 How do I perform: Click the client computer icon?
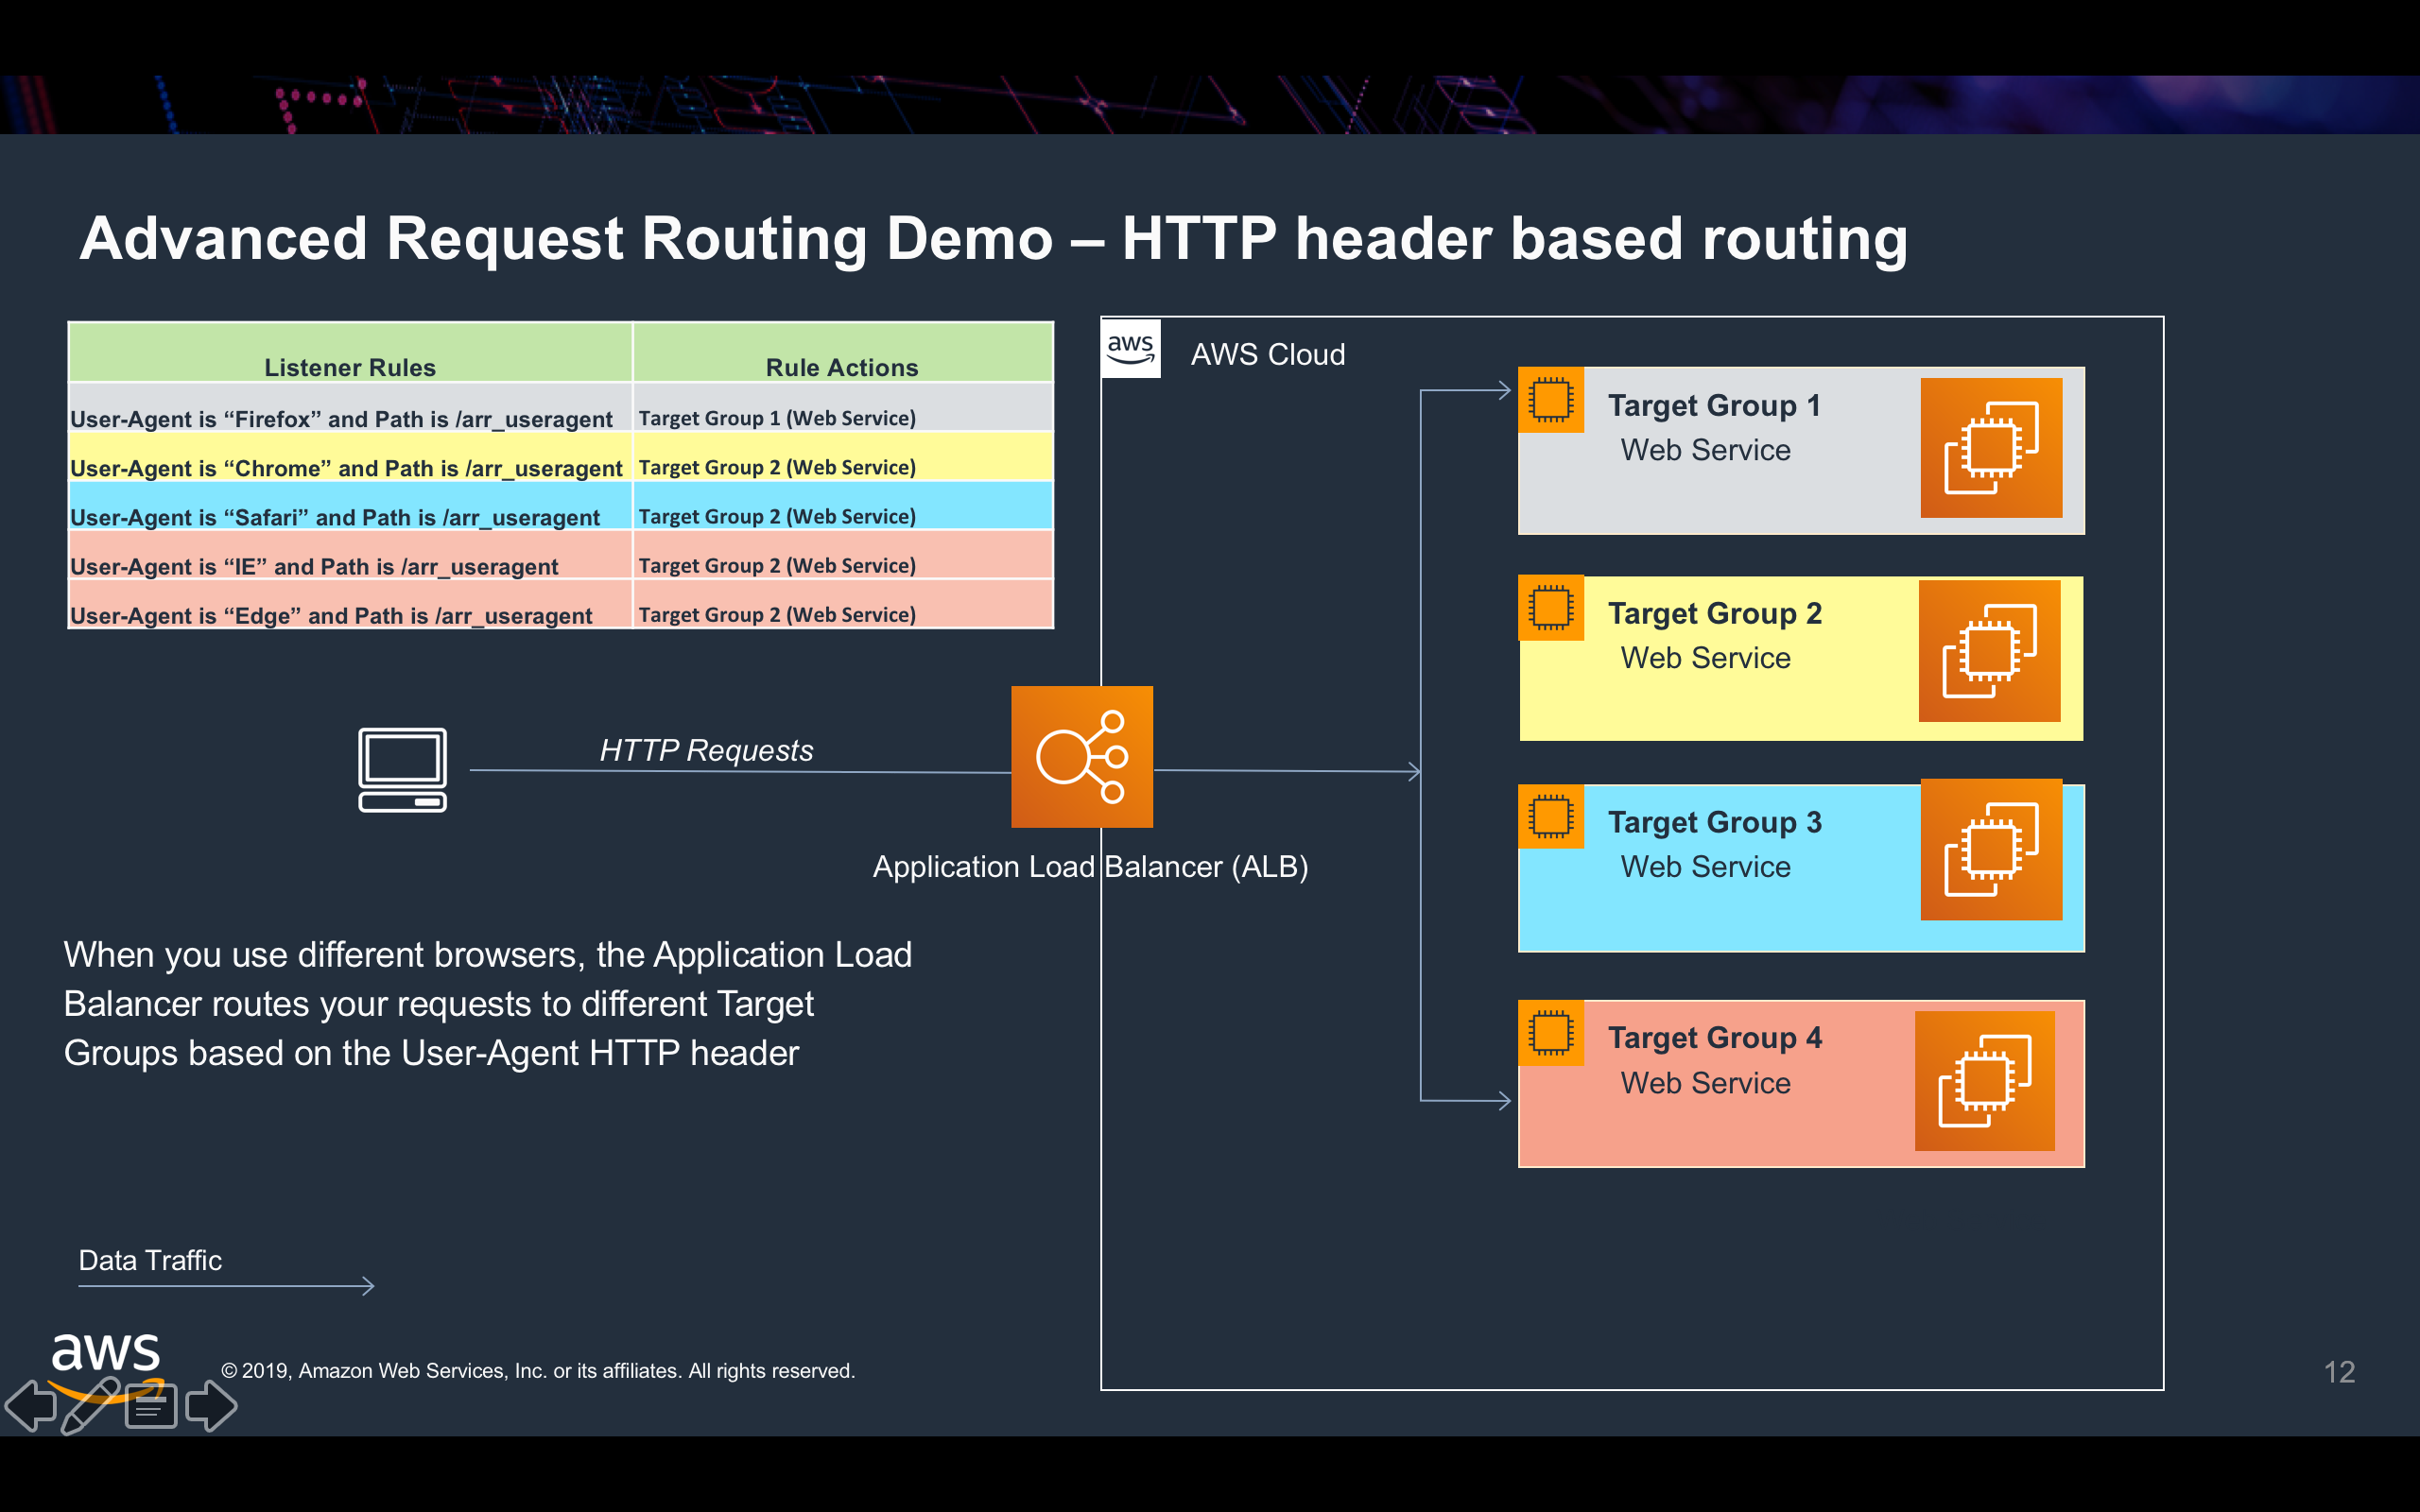click(402, 769)
